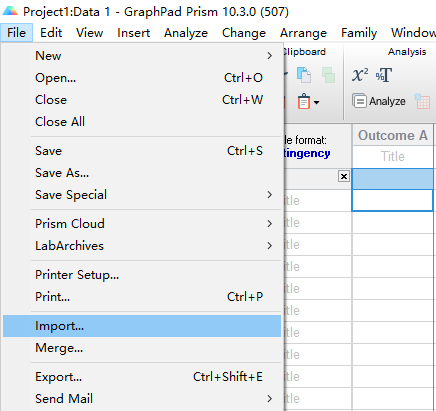Expand the New submenu

coord(142,56)
